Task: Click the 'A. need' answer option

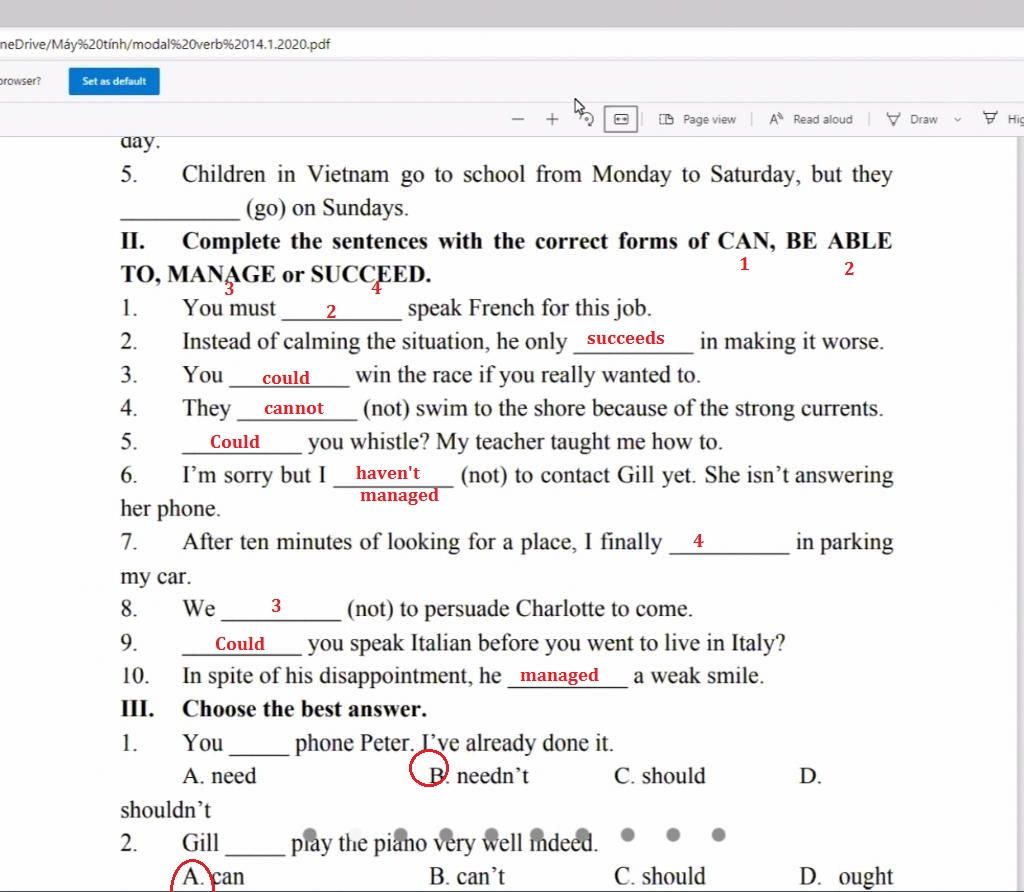Action: (219, 776)
